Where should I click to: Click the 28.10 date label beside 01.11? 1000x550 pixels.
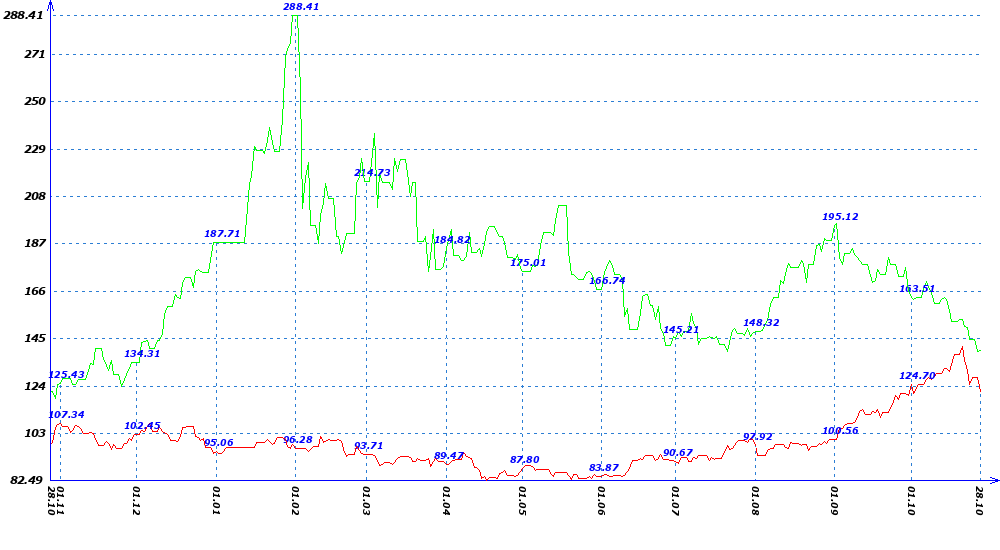coord(52,501)
